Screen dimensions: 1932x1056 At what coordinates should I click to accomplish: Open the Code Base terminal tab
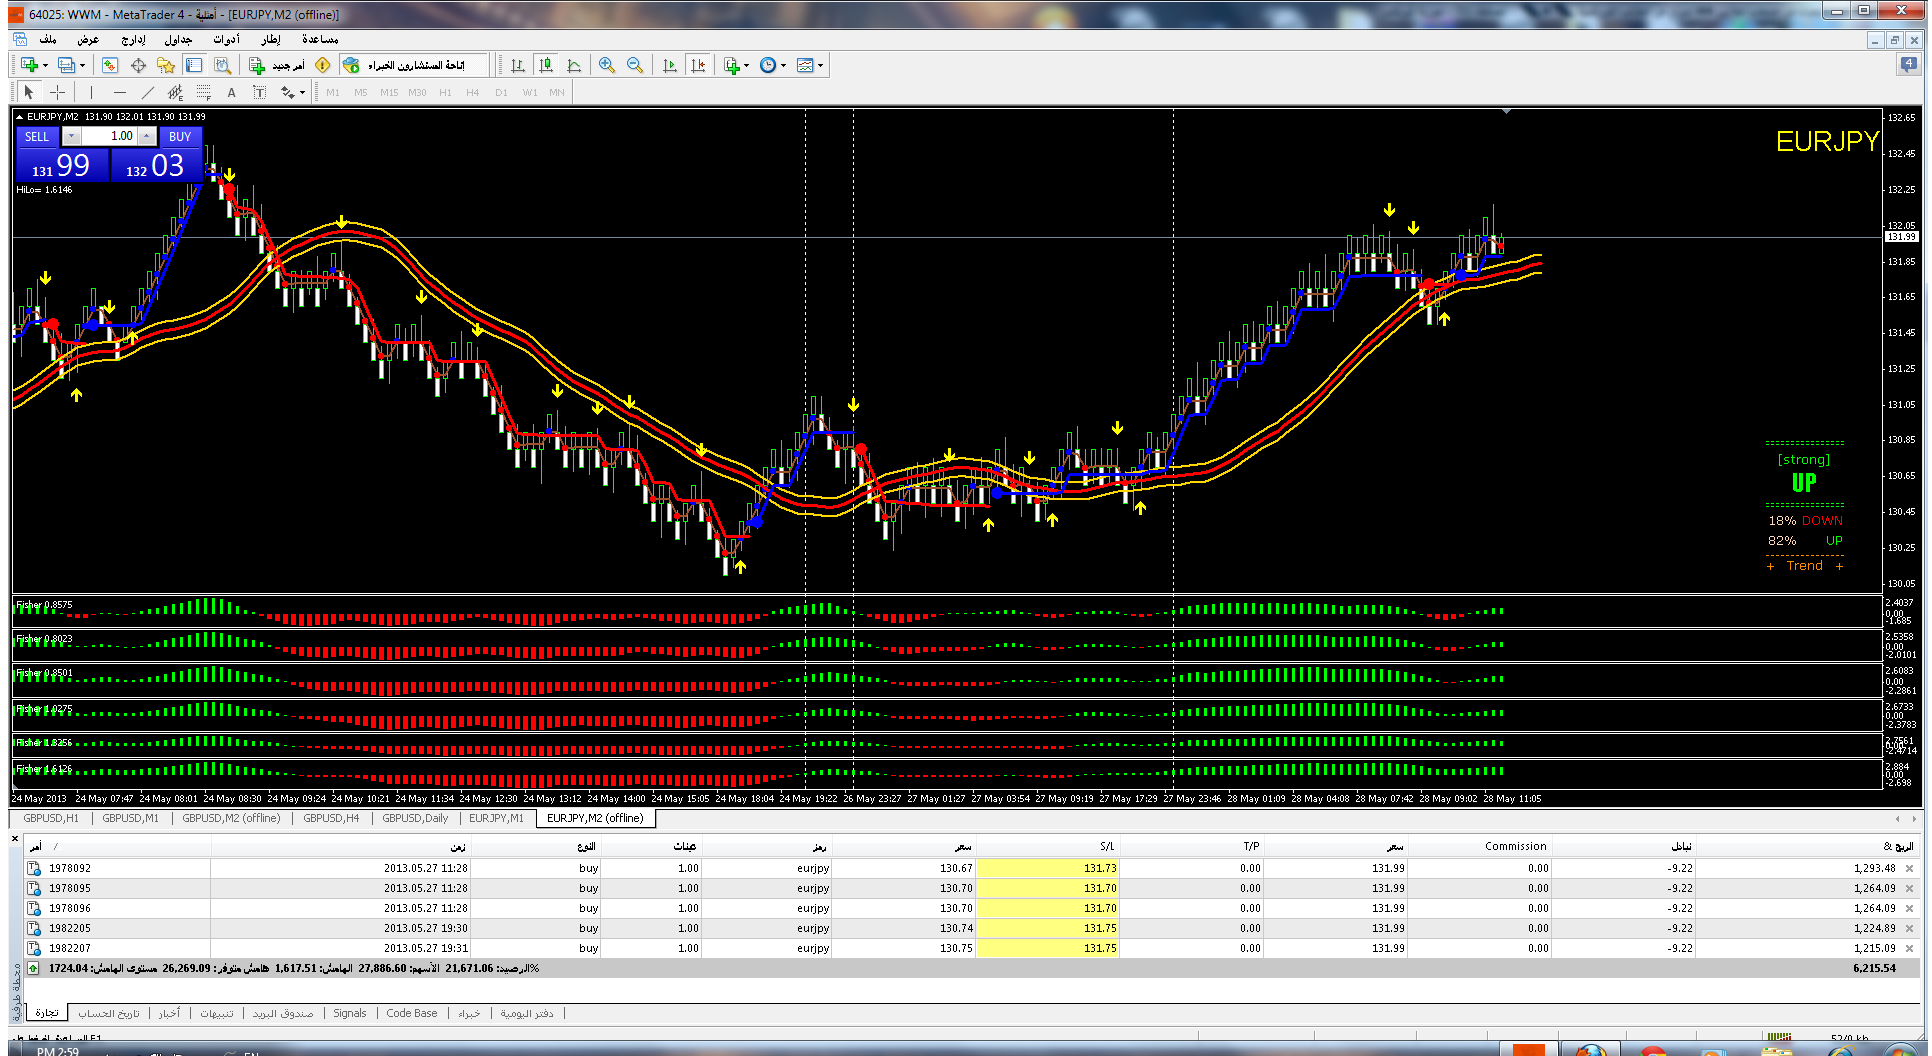[412, 1013]
